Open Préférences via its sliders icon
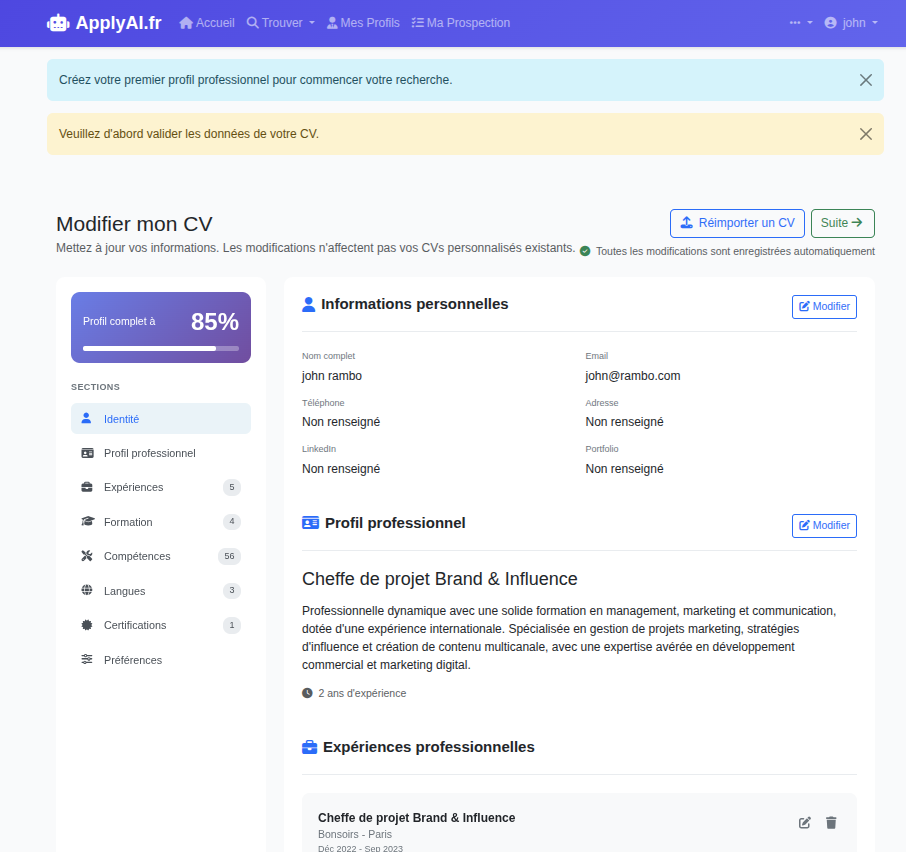906x852 pixels. 86,659
